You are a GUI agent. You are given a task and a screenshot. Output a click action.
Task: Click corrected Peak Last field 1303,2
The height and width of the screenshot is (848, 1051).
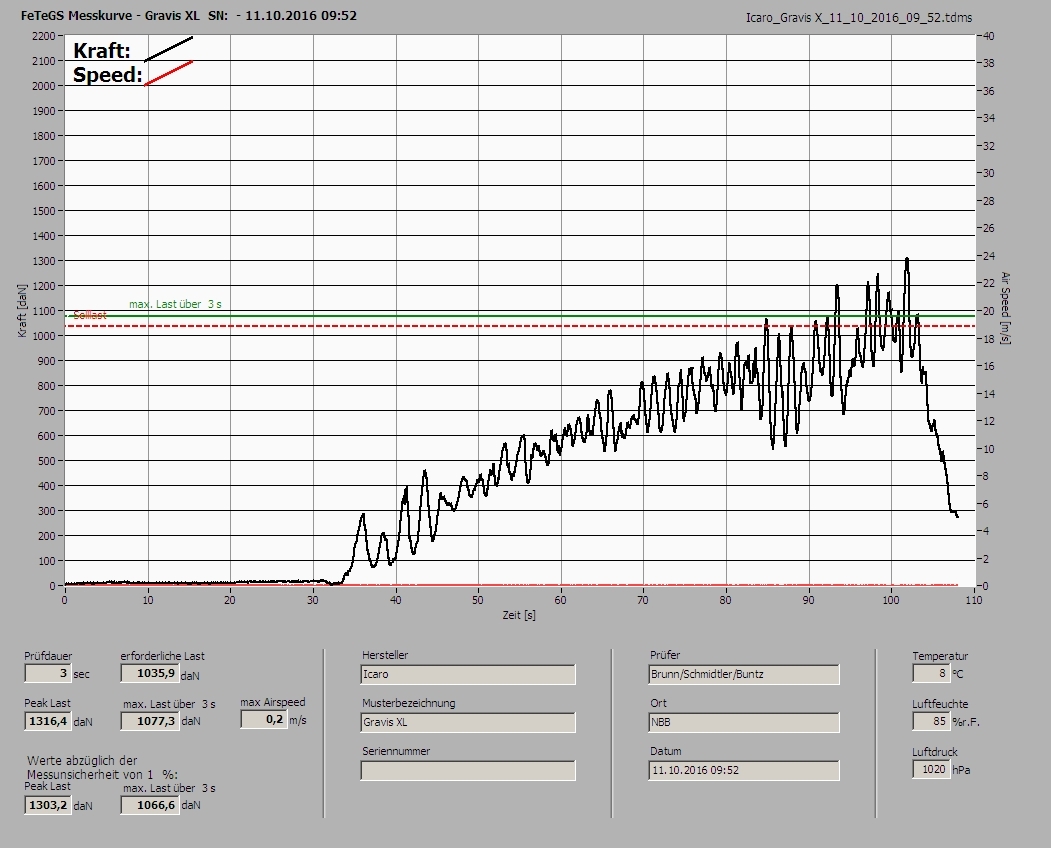tap(48, 804)
